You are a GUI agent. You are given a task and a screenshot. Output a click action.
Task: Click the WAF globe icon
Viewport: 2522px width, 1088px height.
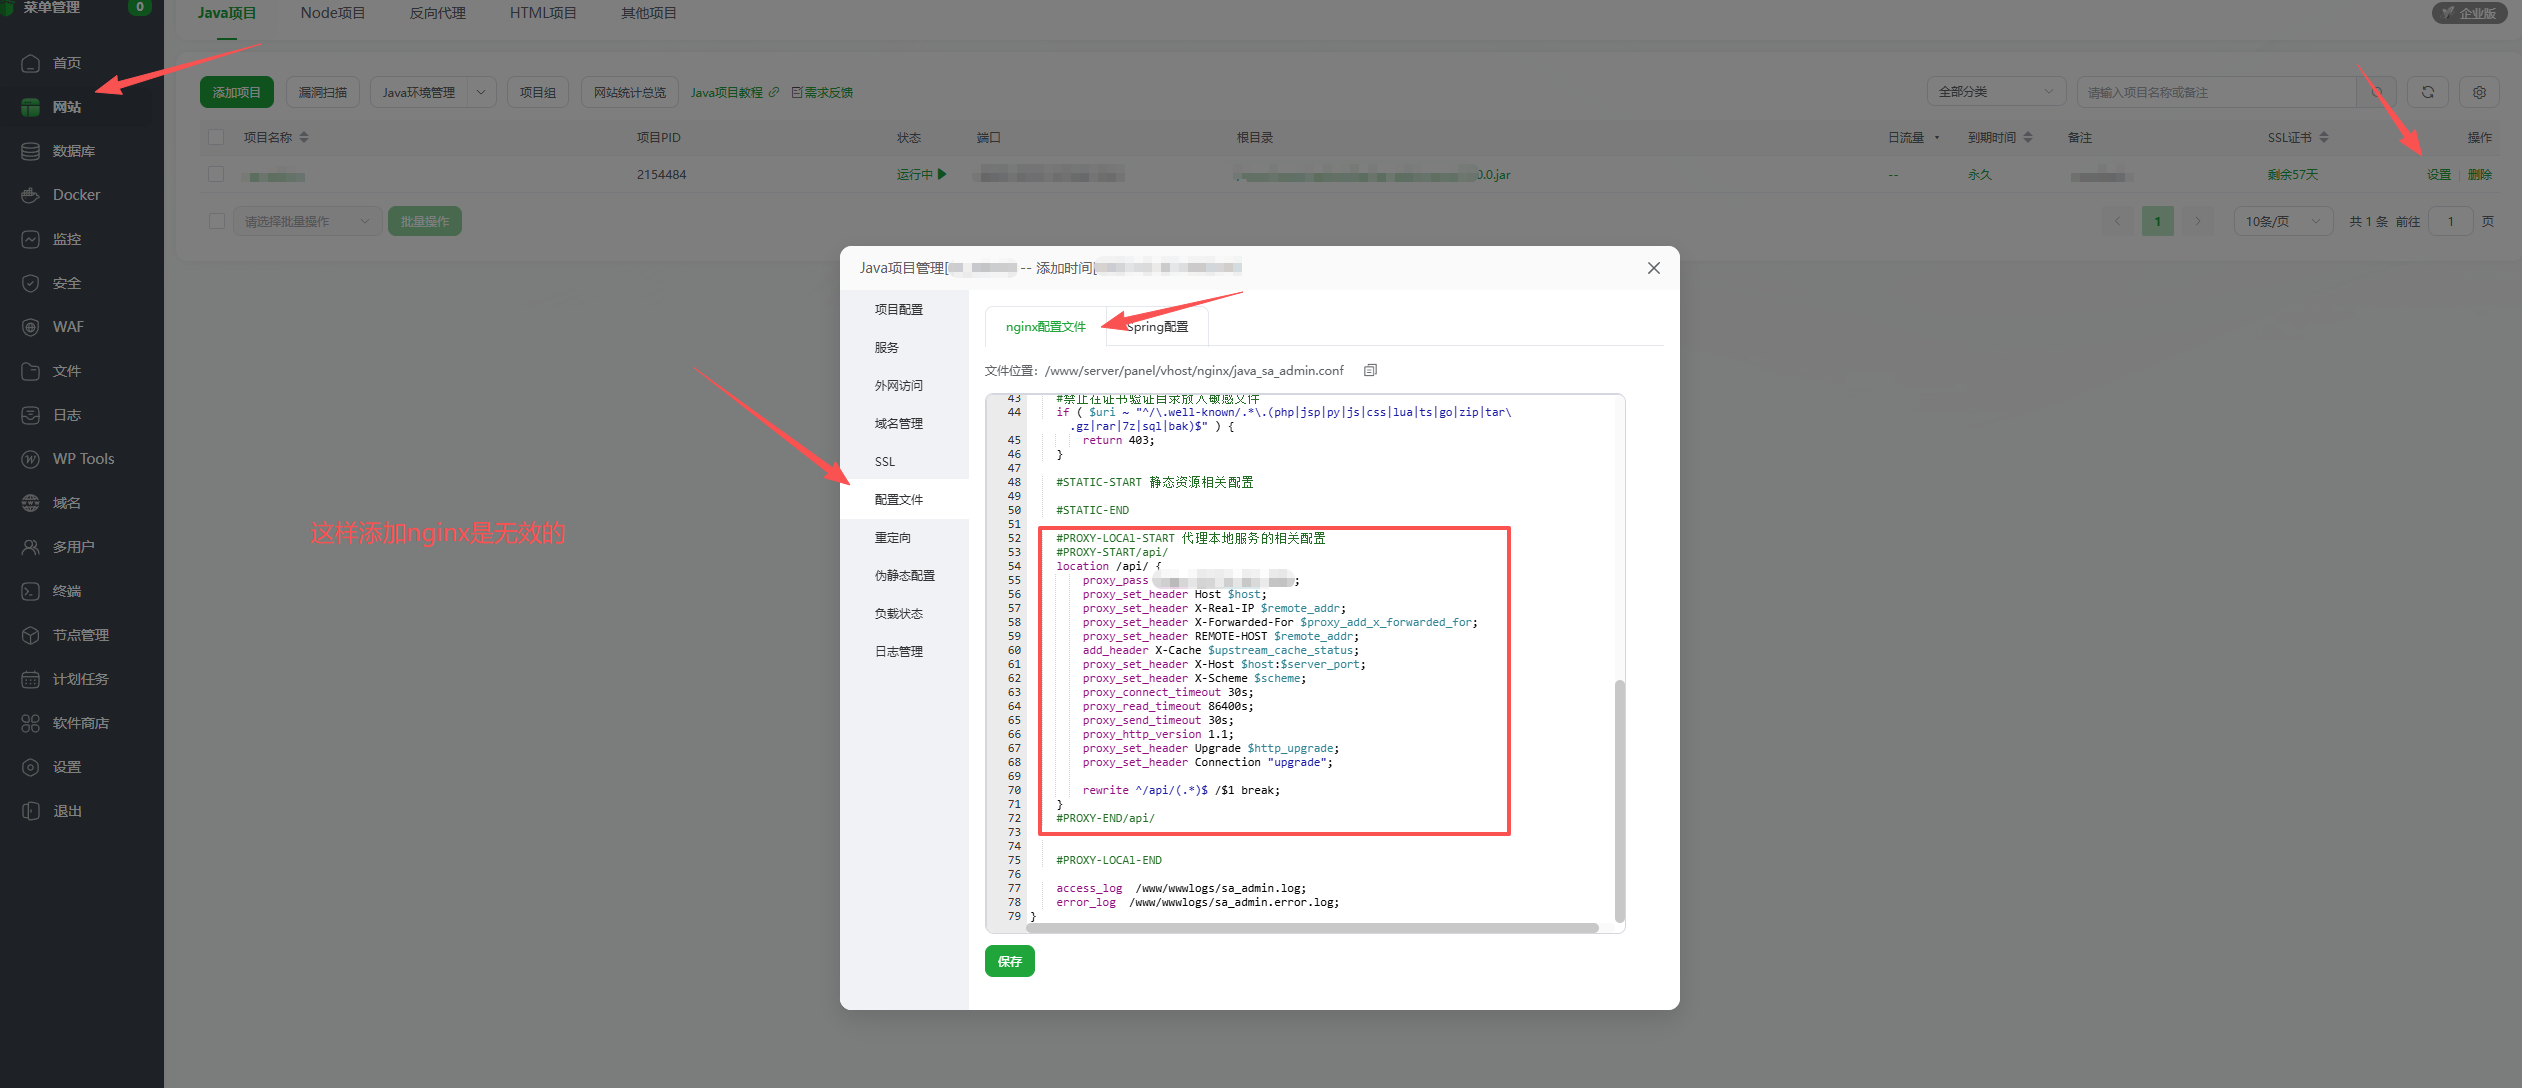tap(30, 327)
